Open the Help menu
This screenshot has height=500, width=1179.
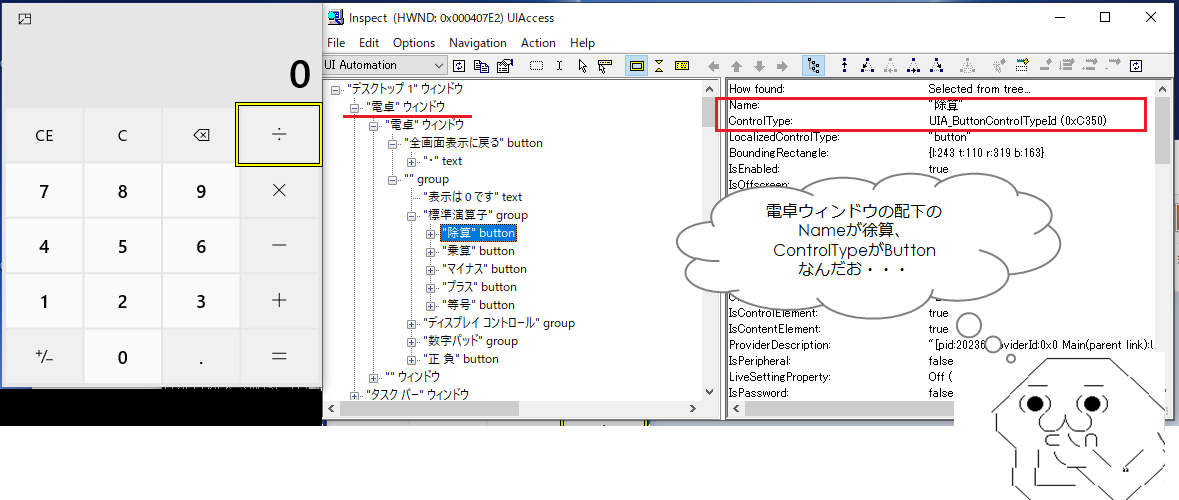pyautogui.click(x=582, y=43)
